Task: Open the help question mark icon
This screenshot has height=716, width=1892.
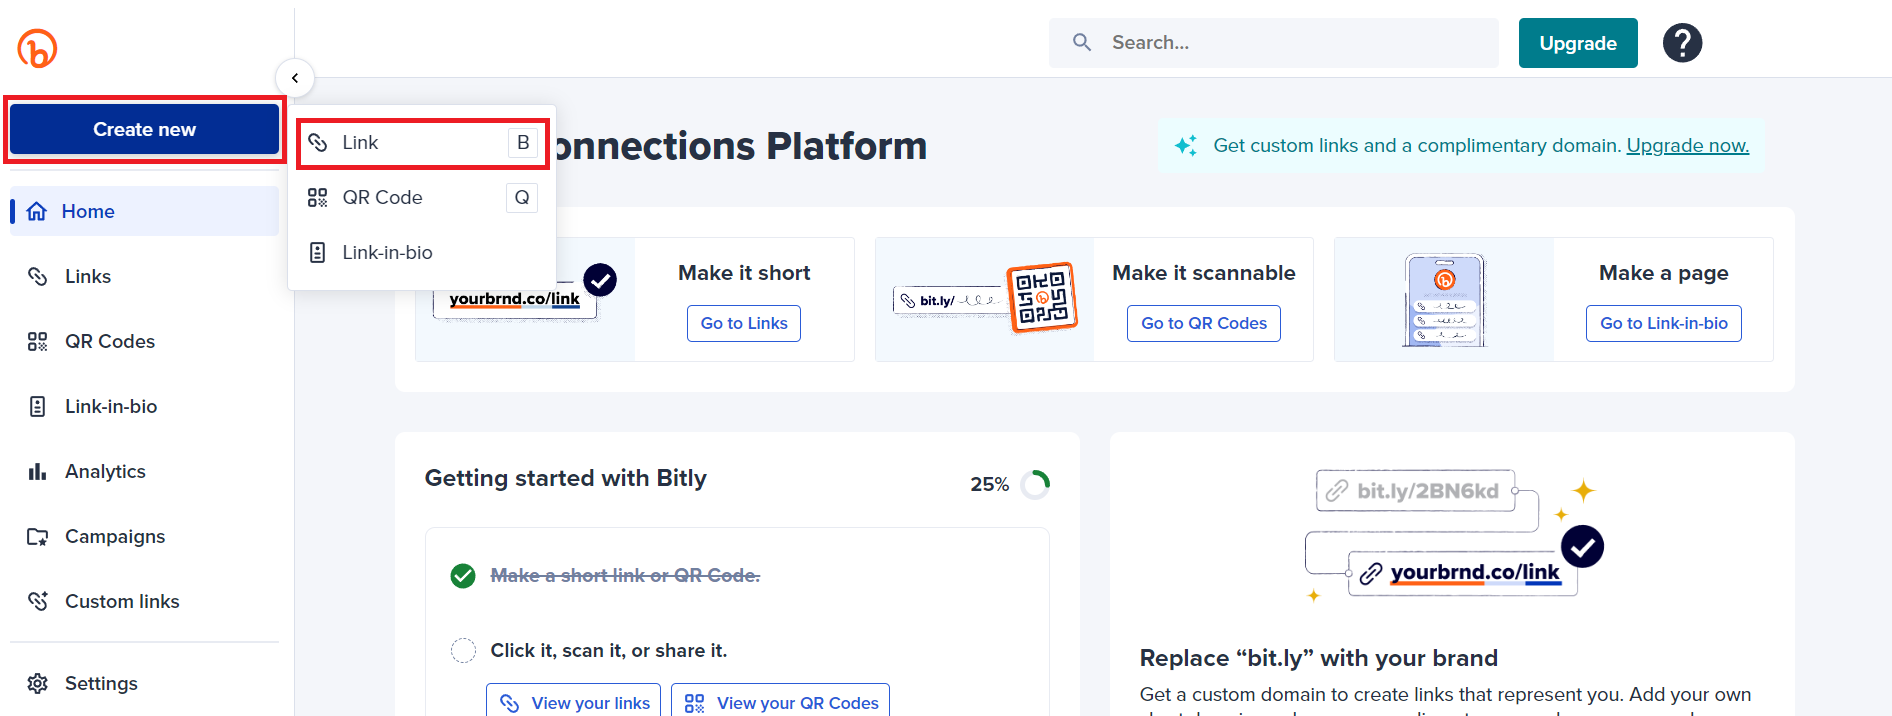Action: point(1682,43)
